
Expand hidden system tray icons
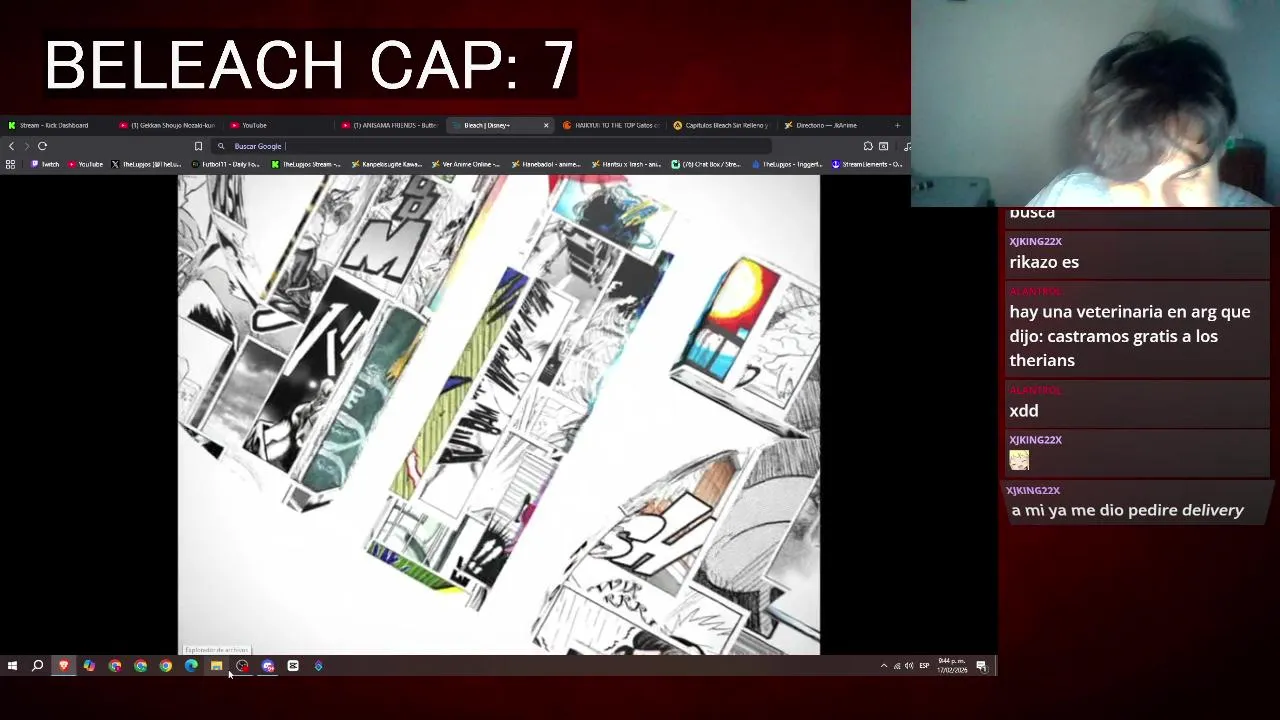coord(883,666)
